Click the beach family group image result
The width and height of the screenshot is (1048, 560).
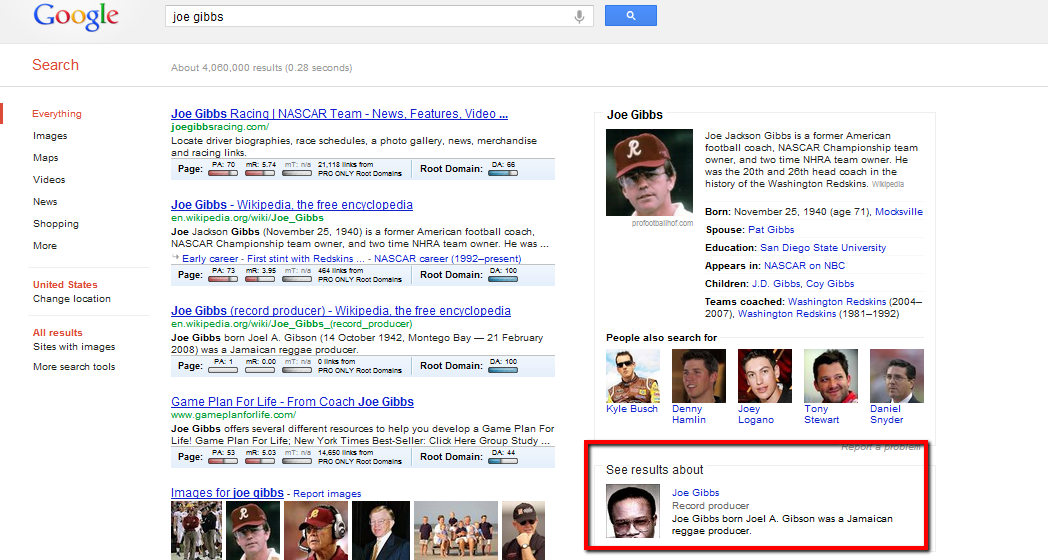point(456,531)
